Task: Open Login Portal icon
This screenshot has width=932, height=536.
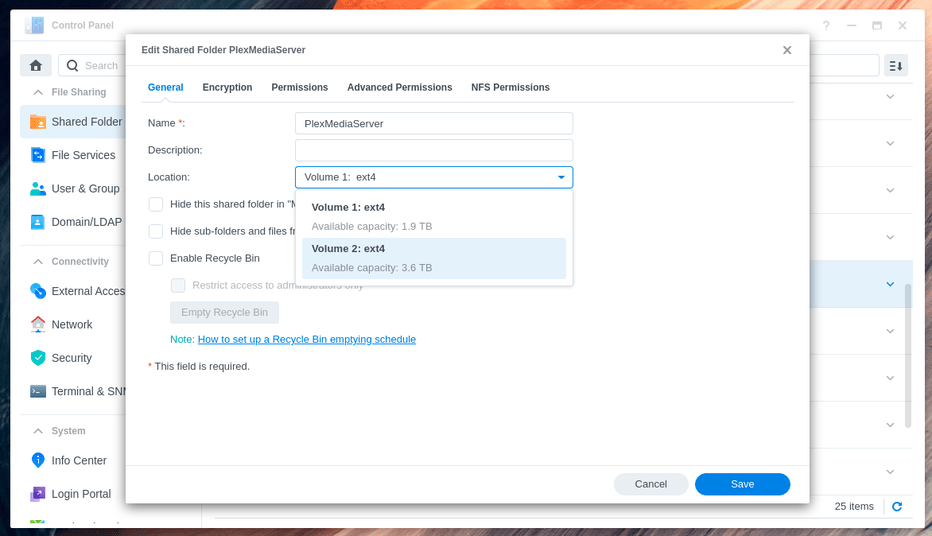Action: (x=38, y=494)
